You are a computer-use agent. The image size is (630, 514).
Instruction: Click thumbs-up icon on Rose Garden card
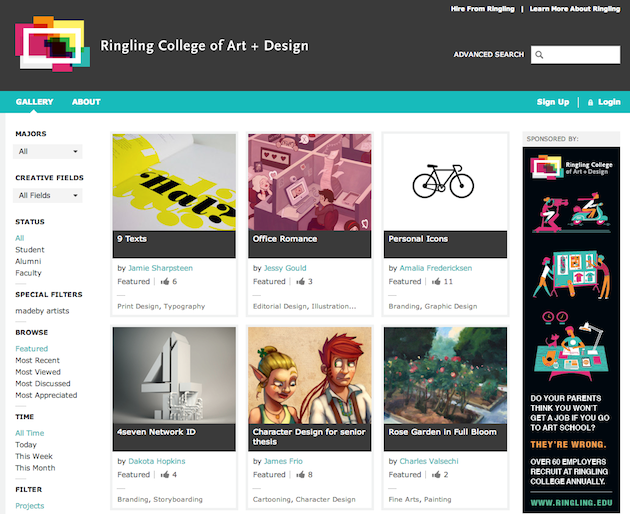point(436,475)
